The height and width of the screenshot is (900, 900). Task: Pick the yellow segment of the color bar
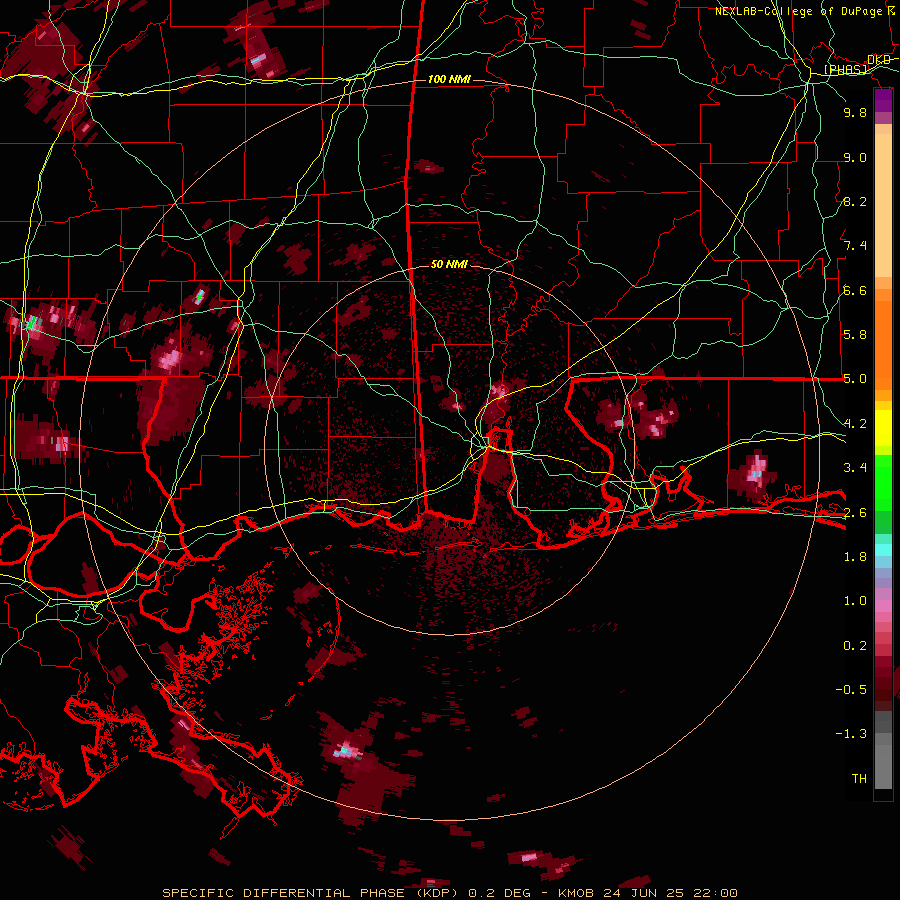pyautogui.click(x=883, y=428)
